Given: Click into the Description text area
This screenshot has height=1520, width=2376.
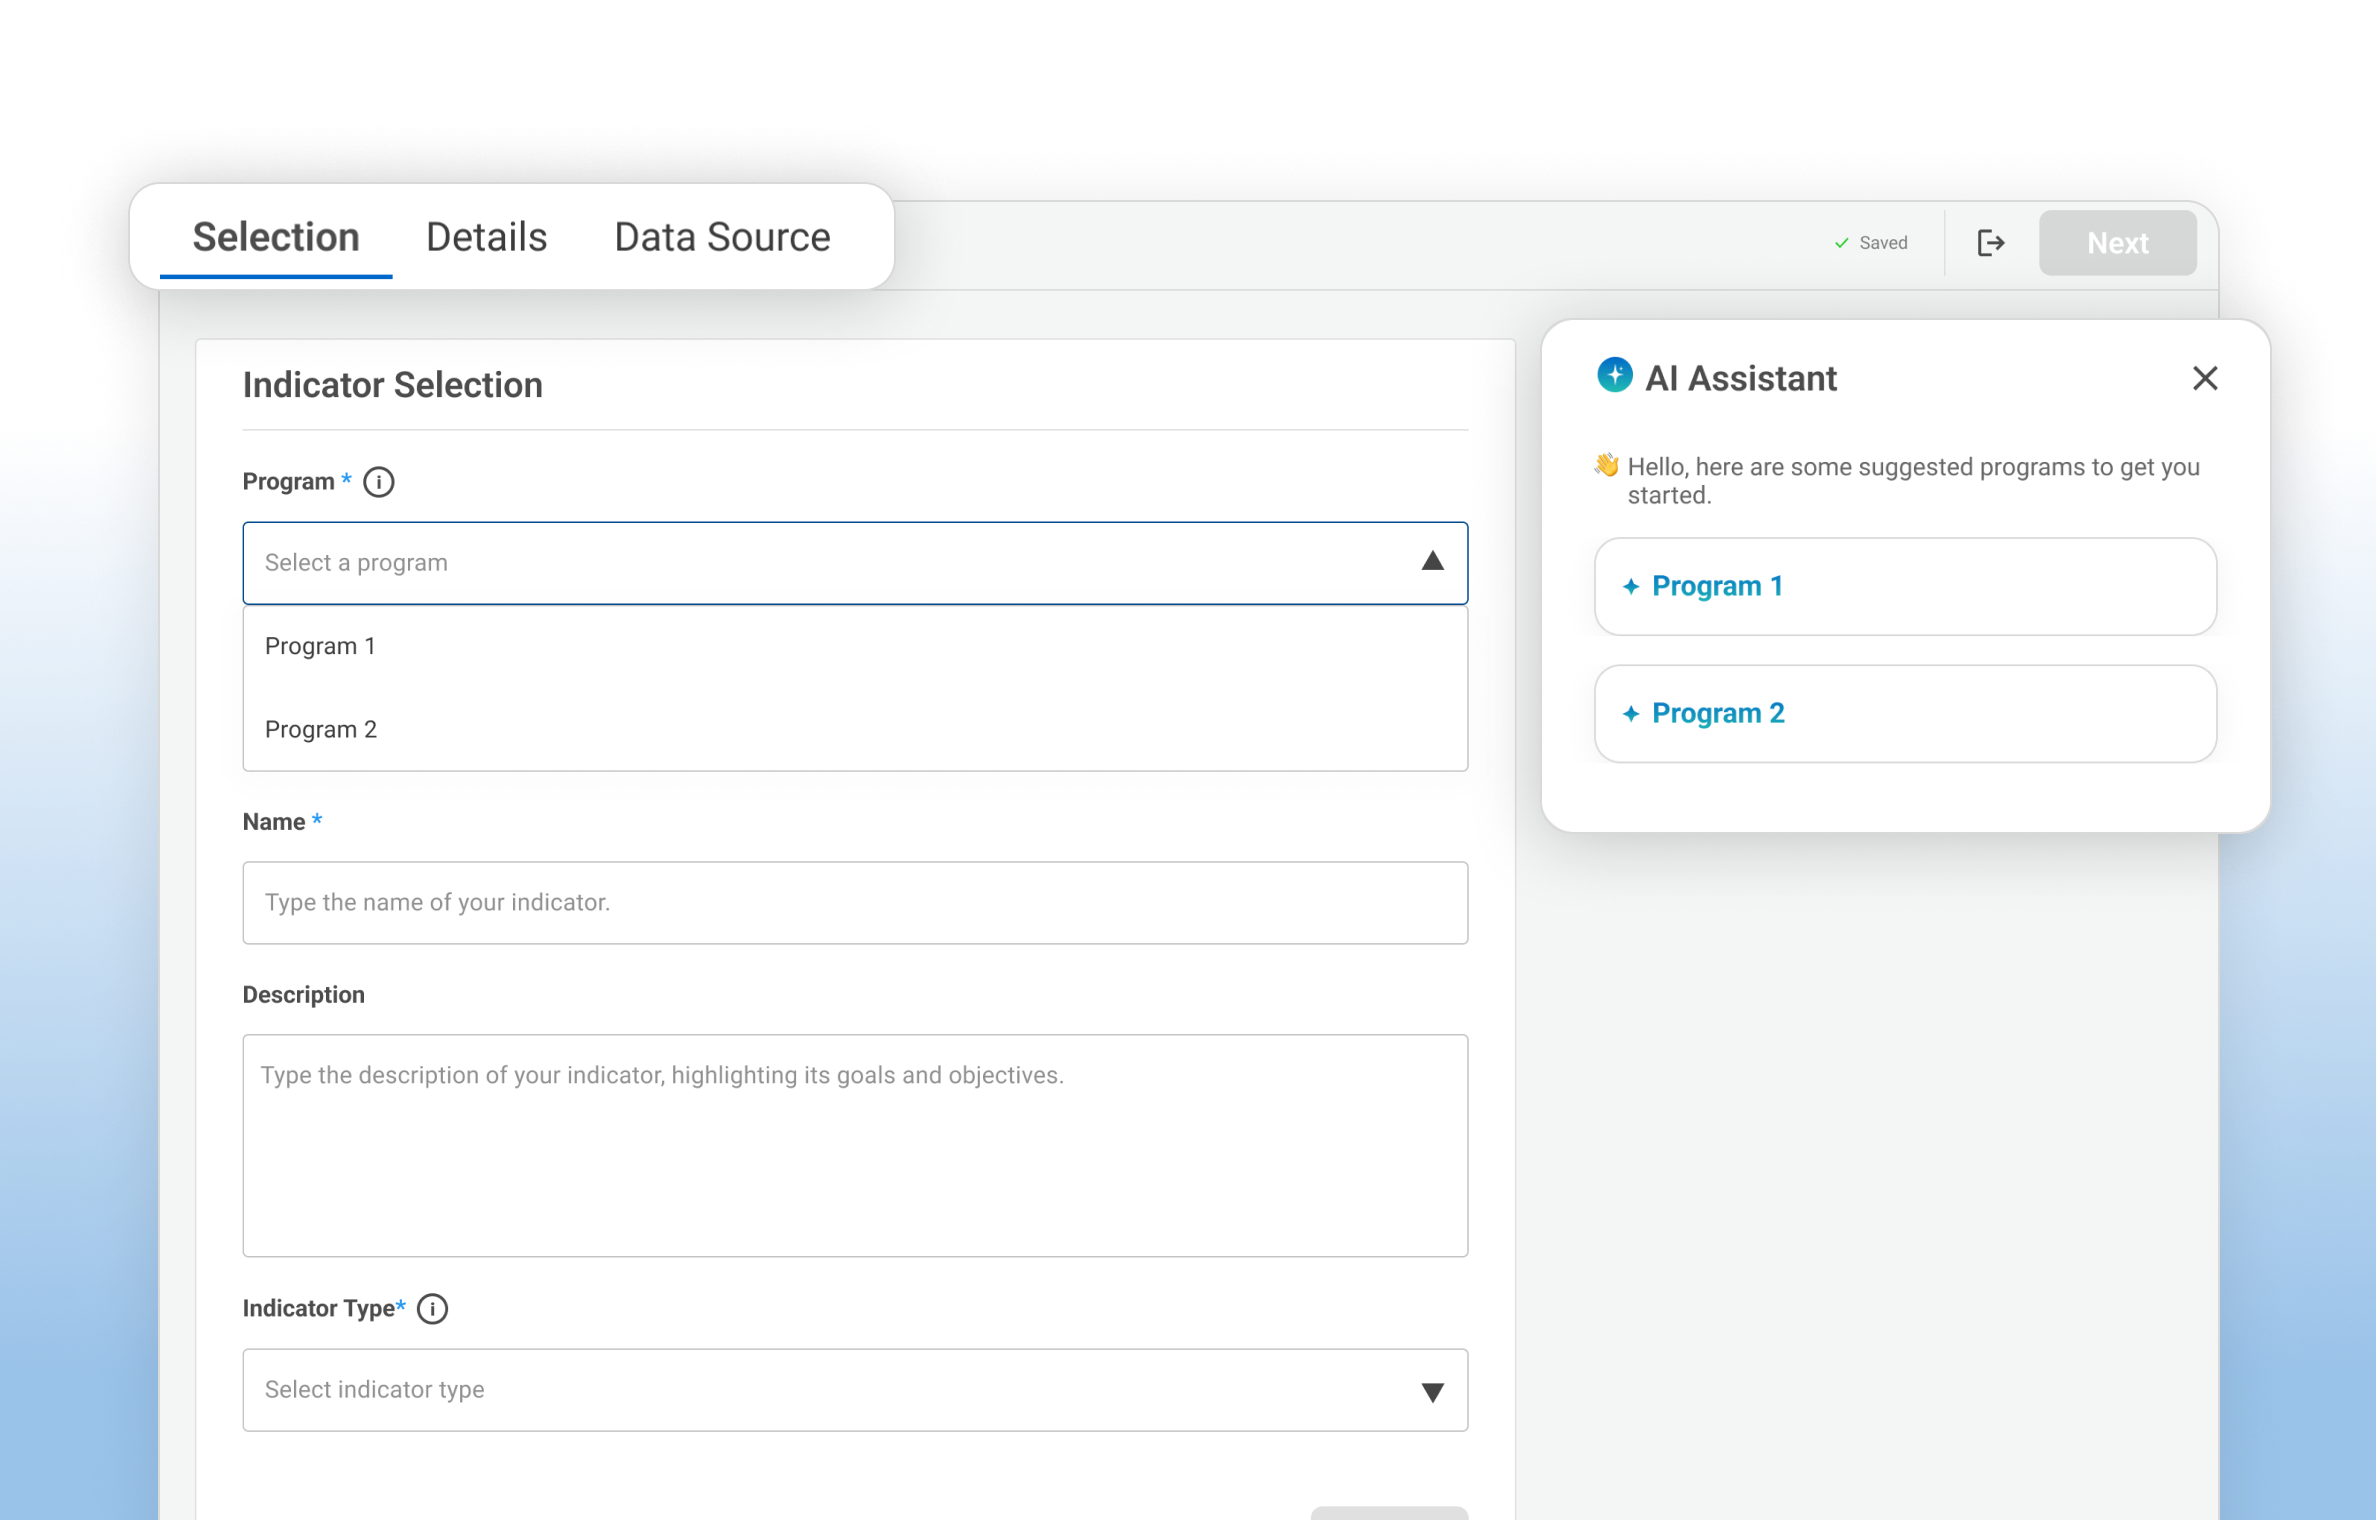Looking at the screenshot, I should point(854,1145).
